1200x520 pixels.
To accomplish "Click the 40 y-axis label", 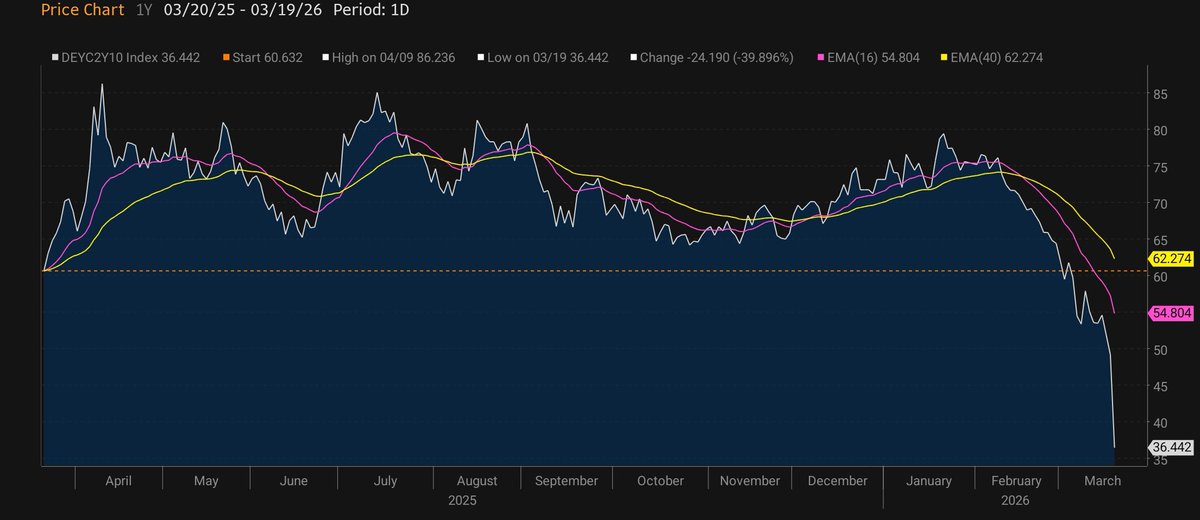I will [x=1161, y=423].
